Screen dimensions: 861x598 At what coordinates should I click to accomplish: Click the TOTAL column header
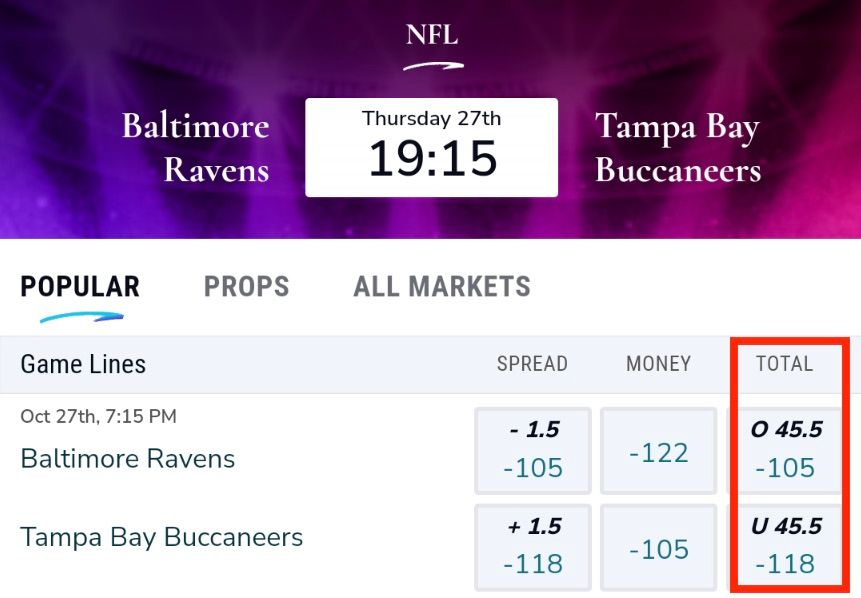coord(786,364)
